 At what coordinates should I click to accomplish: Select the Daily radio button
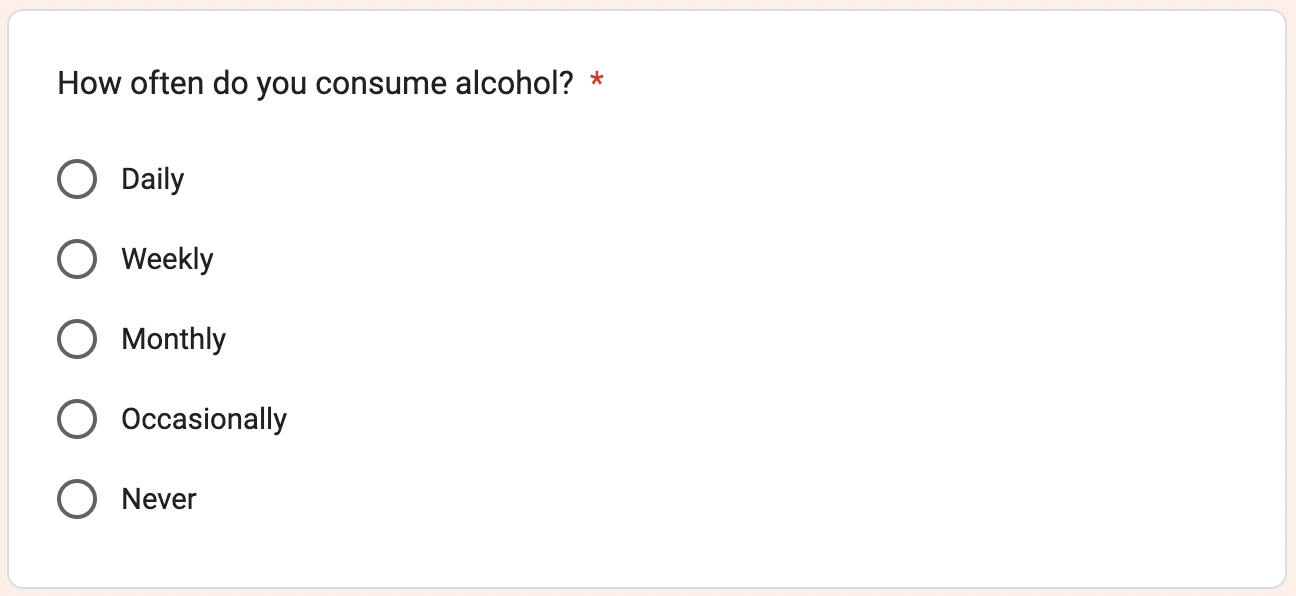tap(77, 180)
